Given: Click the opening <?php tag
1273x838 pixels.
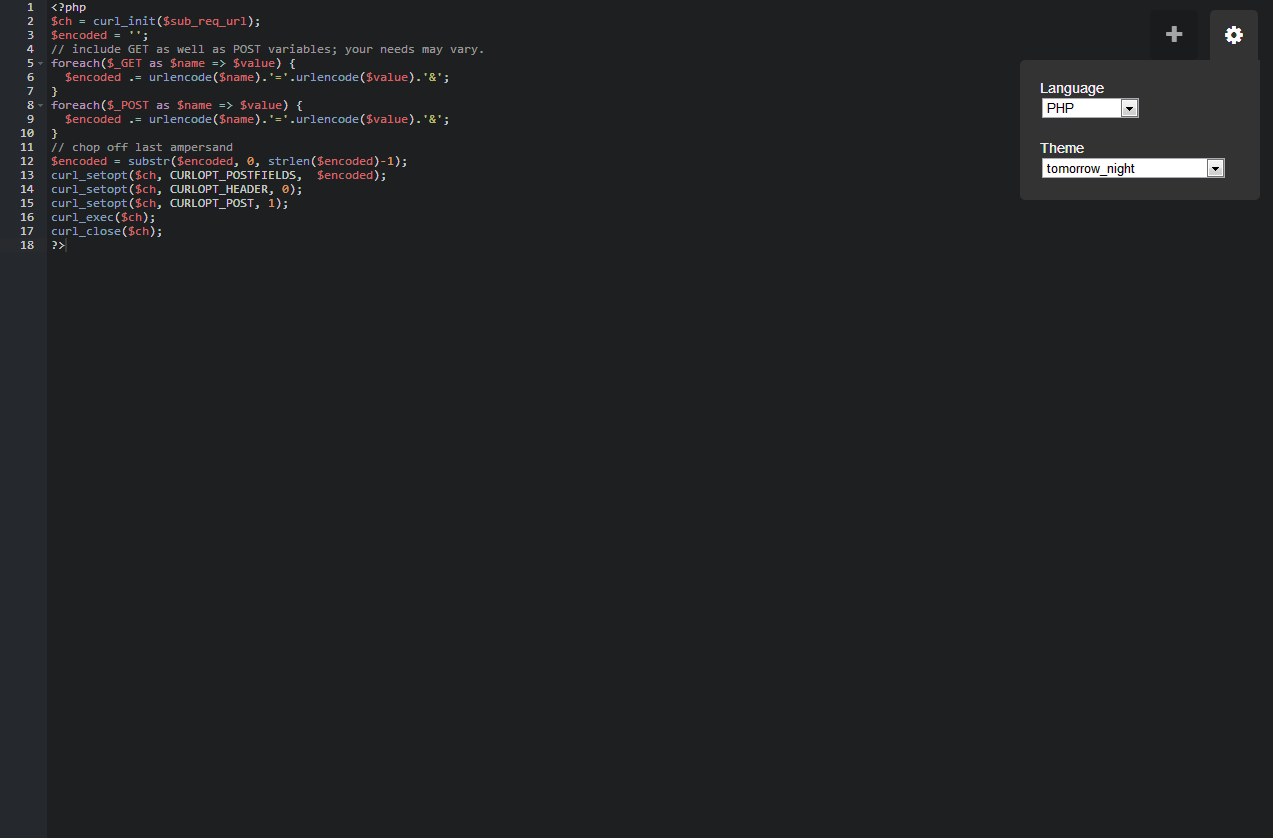Looking at the screenshot, I should [x=69, y=7].
